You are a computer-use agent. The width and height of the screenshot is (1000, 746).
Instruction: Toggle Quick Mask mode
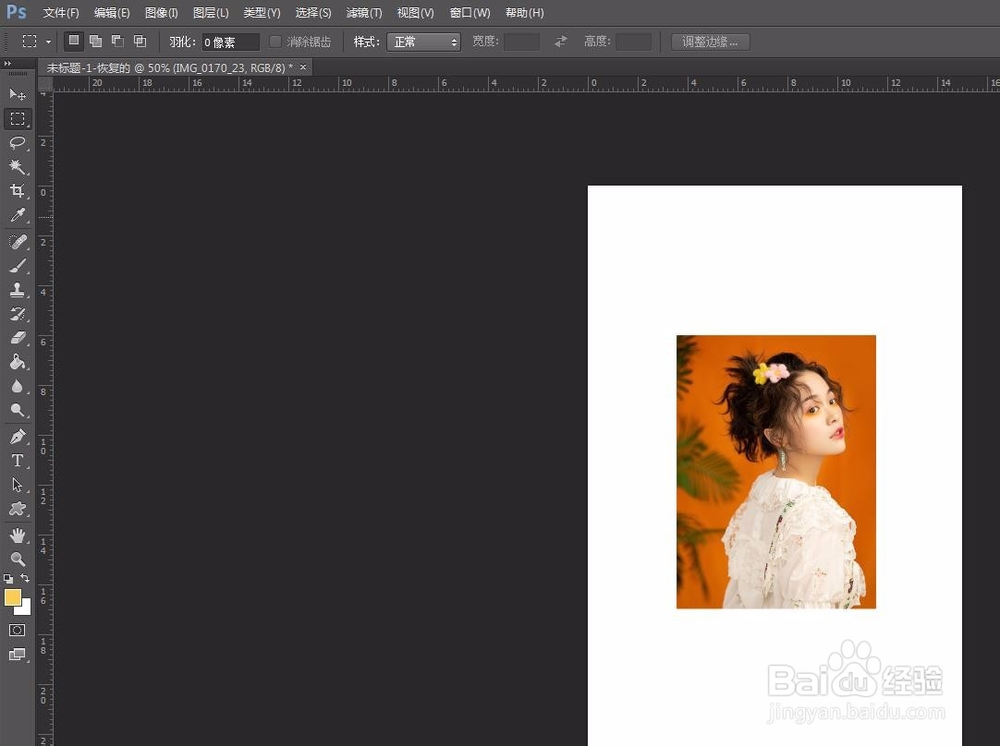pyautogui.click(x=17, y=630)
